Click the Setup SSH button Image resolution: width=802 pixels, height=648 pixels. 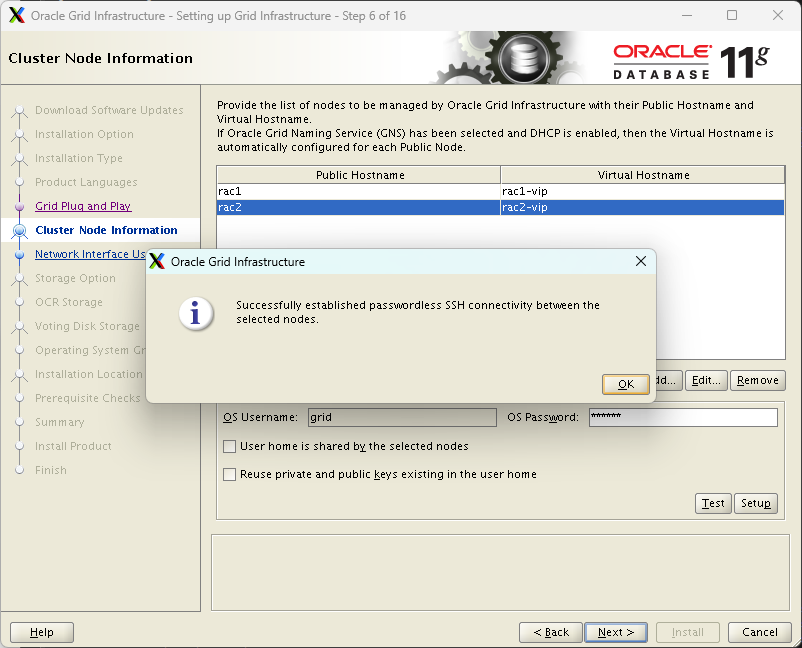[x=756, y=503]
